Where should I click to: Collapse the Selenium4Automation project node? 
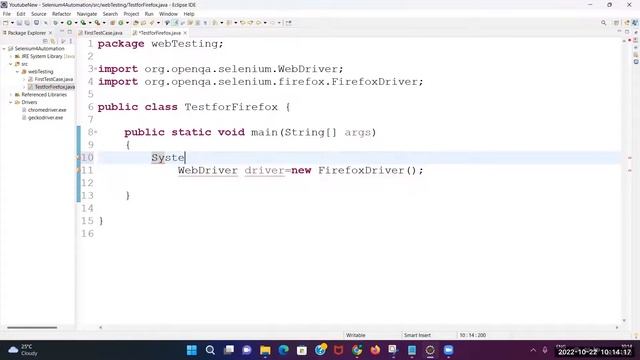tap(4, 49)
